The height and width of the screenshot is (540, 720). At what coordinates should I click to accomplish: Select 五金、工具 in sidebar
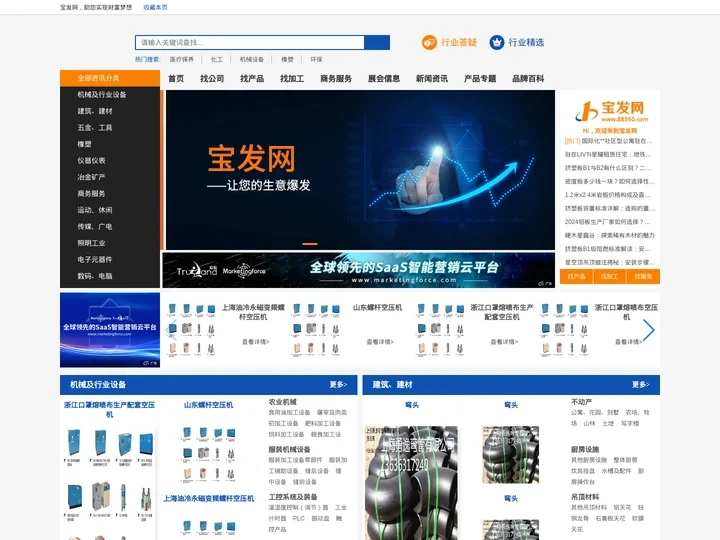[95, 128]
